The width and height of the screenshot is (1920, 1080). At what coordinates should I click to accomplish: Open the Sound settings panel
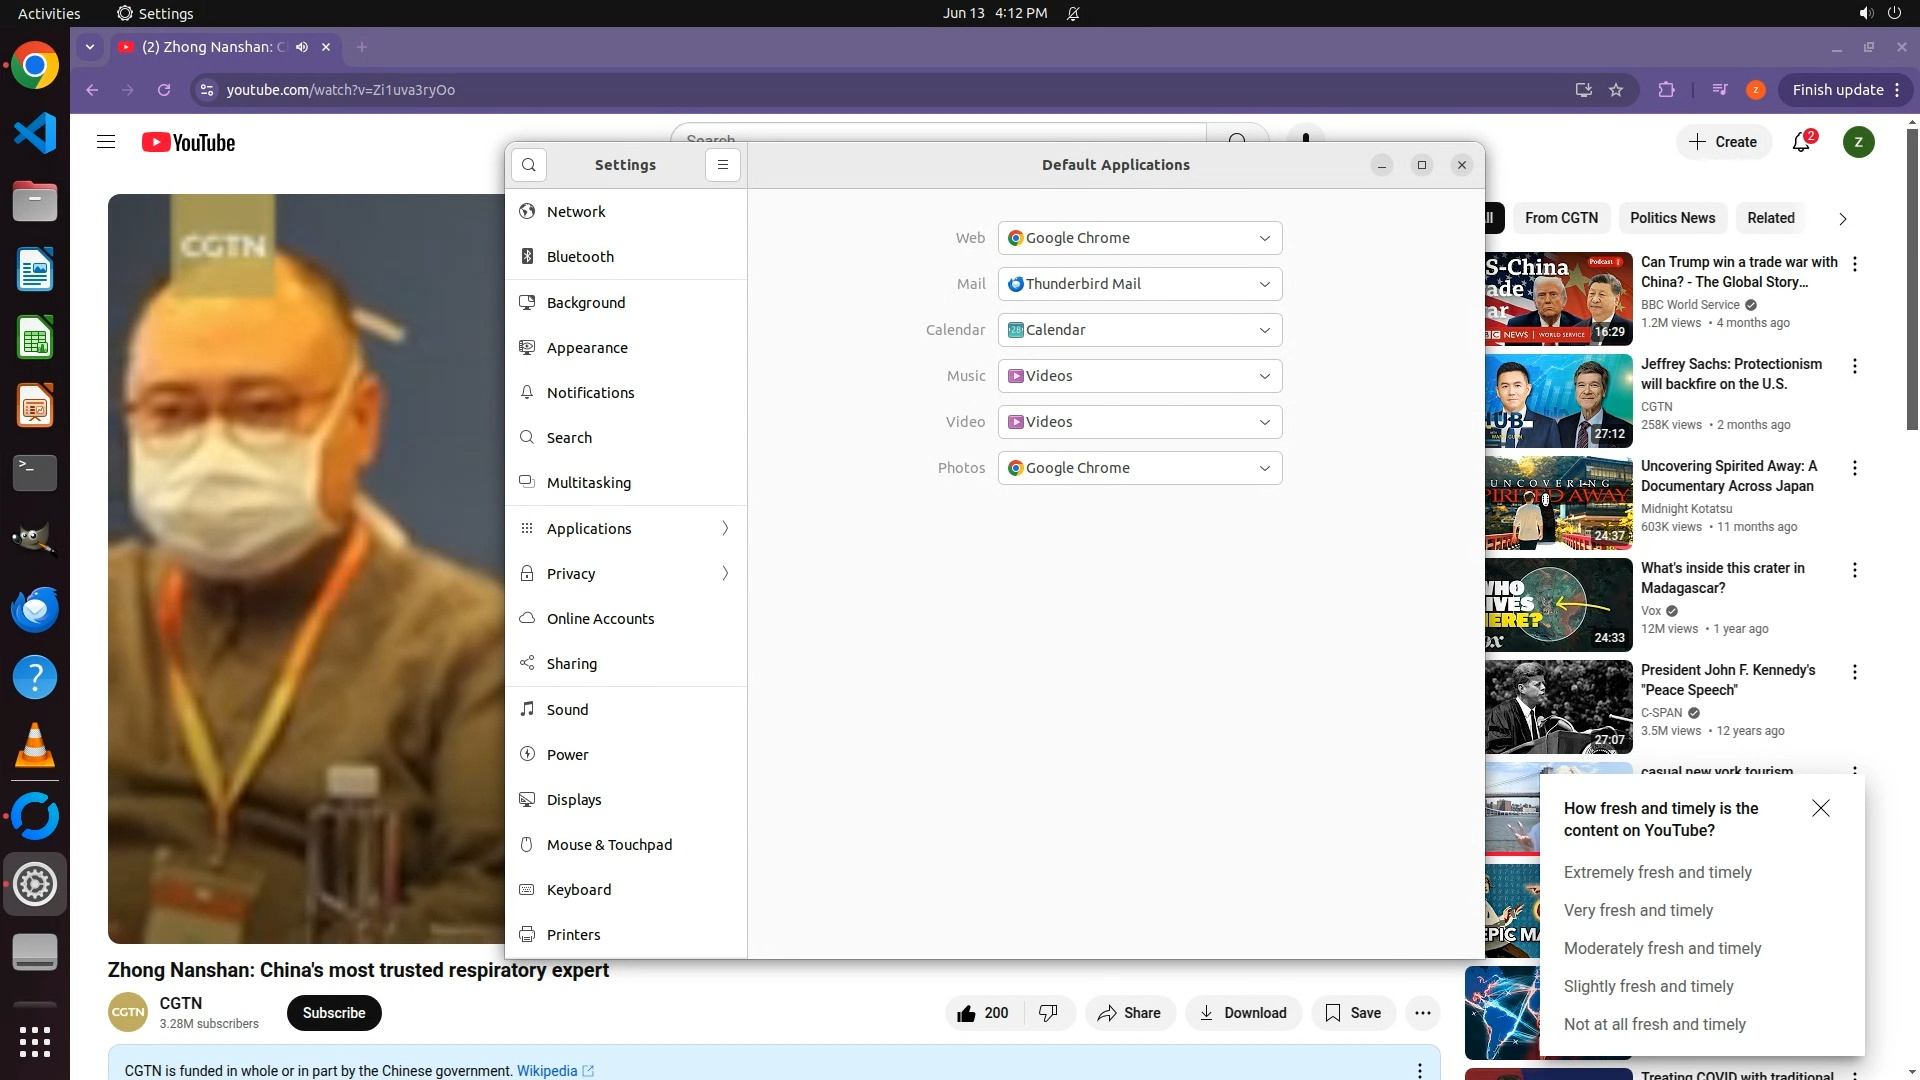(x=567, y=709)
